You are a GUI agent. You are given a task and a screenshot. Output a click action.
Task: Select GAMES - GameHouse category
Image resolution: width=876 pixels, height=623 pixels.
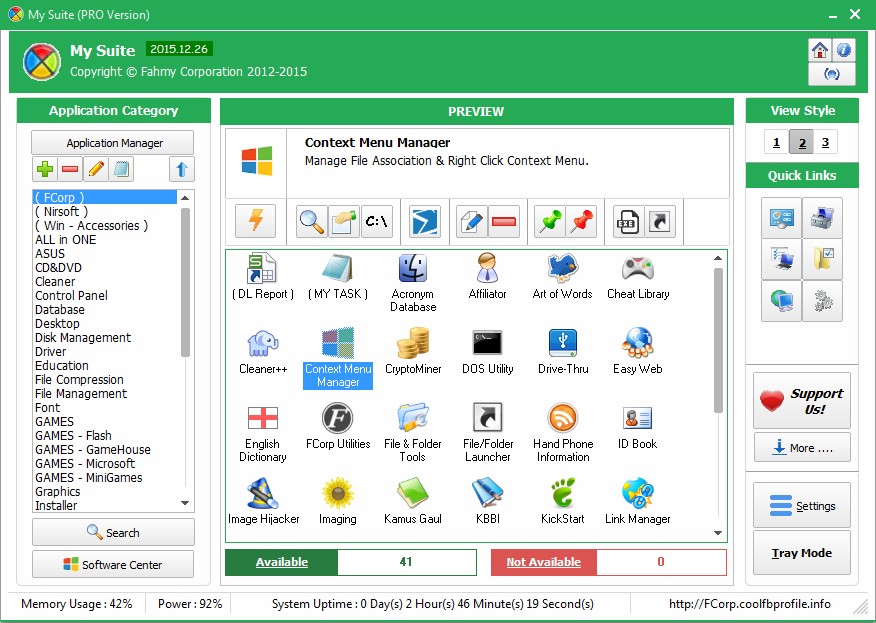[x=105, y=449]
